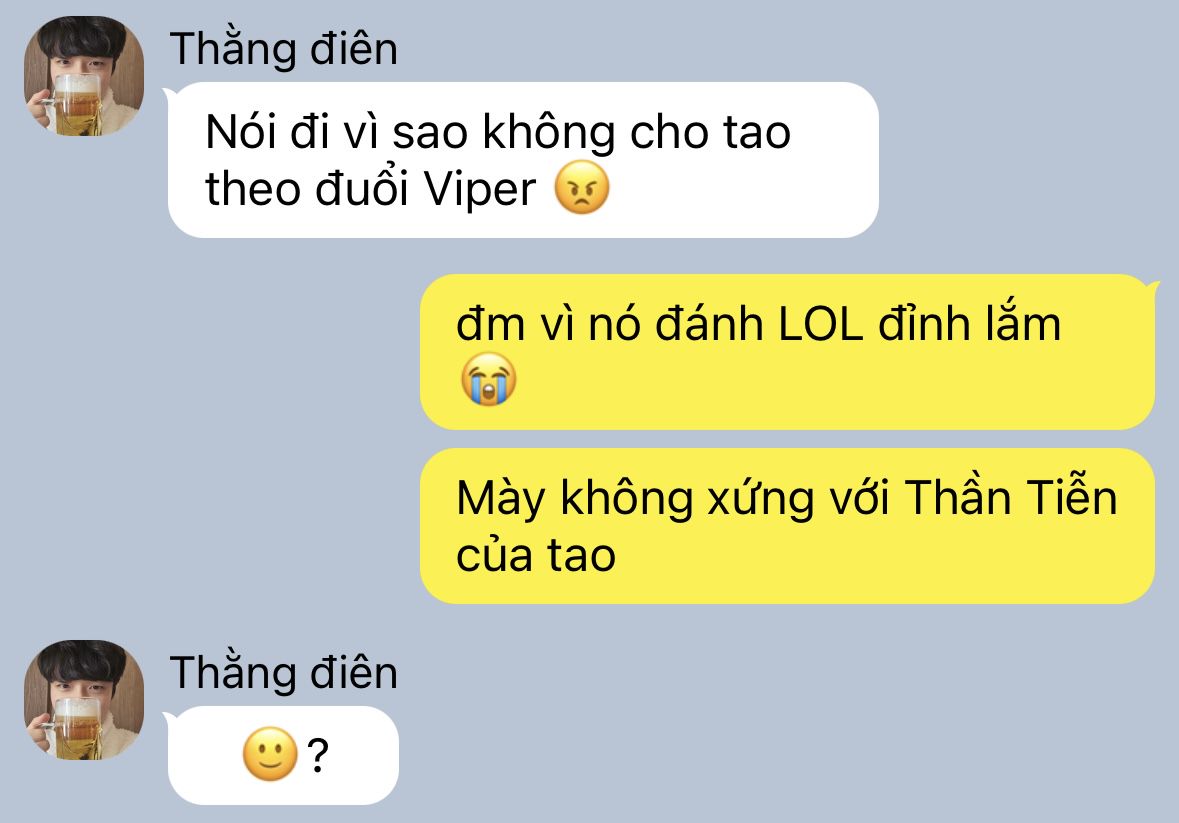This screenshot has width=1179, height=823.
Task: Click the beer mug in top avatar
Action: [74, 104]
